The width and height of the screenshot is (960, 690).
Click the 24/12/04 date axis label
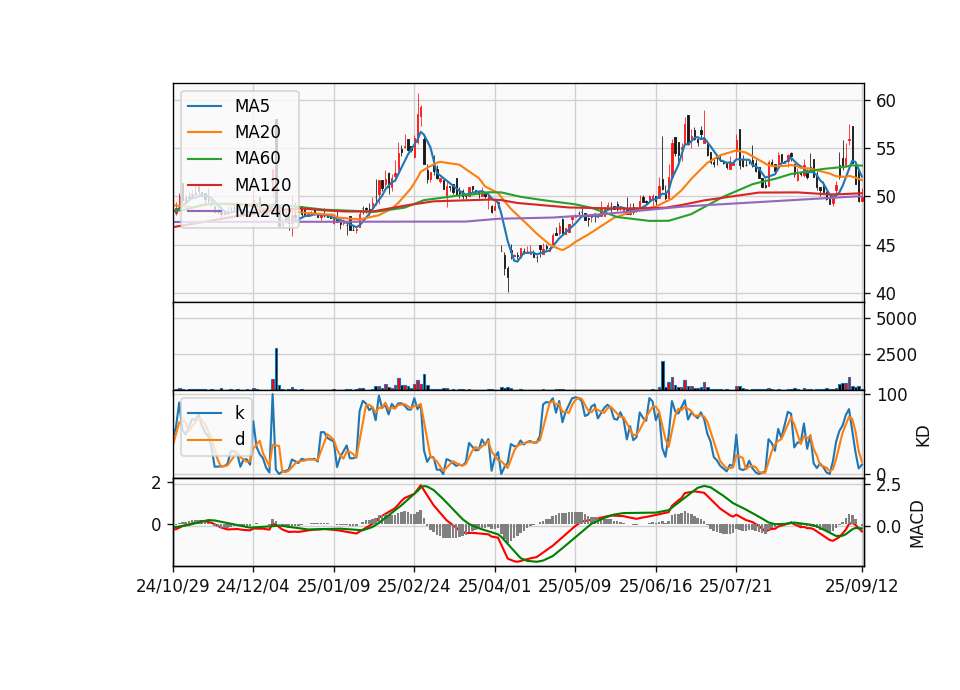pos(253,587)
